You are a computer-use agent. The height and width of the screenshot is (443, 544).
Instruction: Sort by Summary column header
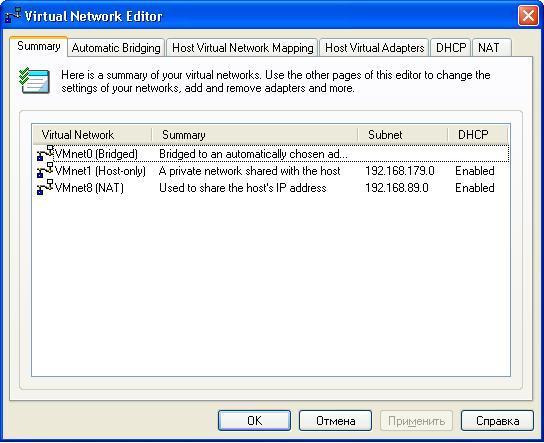pyautogui.click(x=255, y=135)
